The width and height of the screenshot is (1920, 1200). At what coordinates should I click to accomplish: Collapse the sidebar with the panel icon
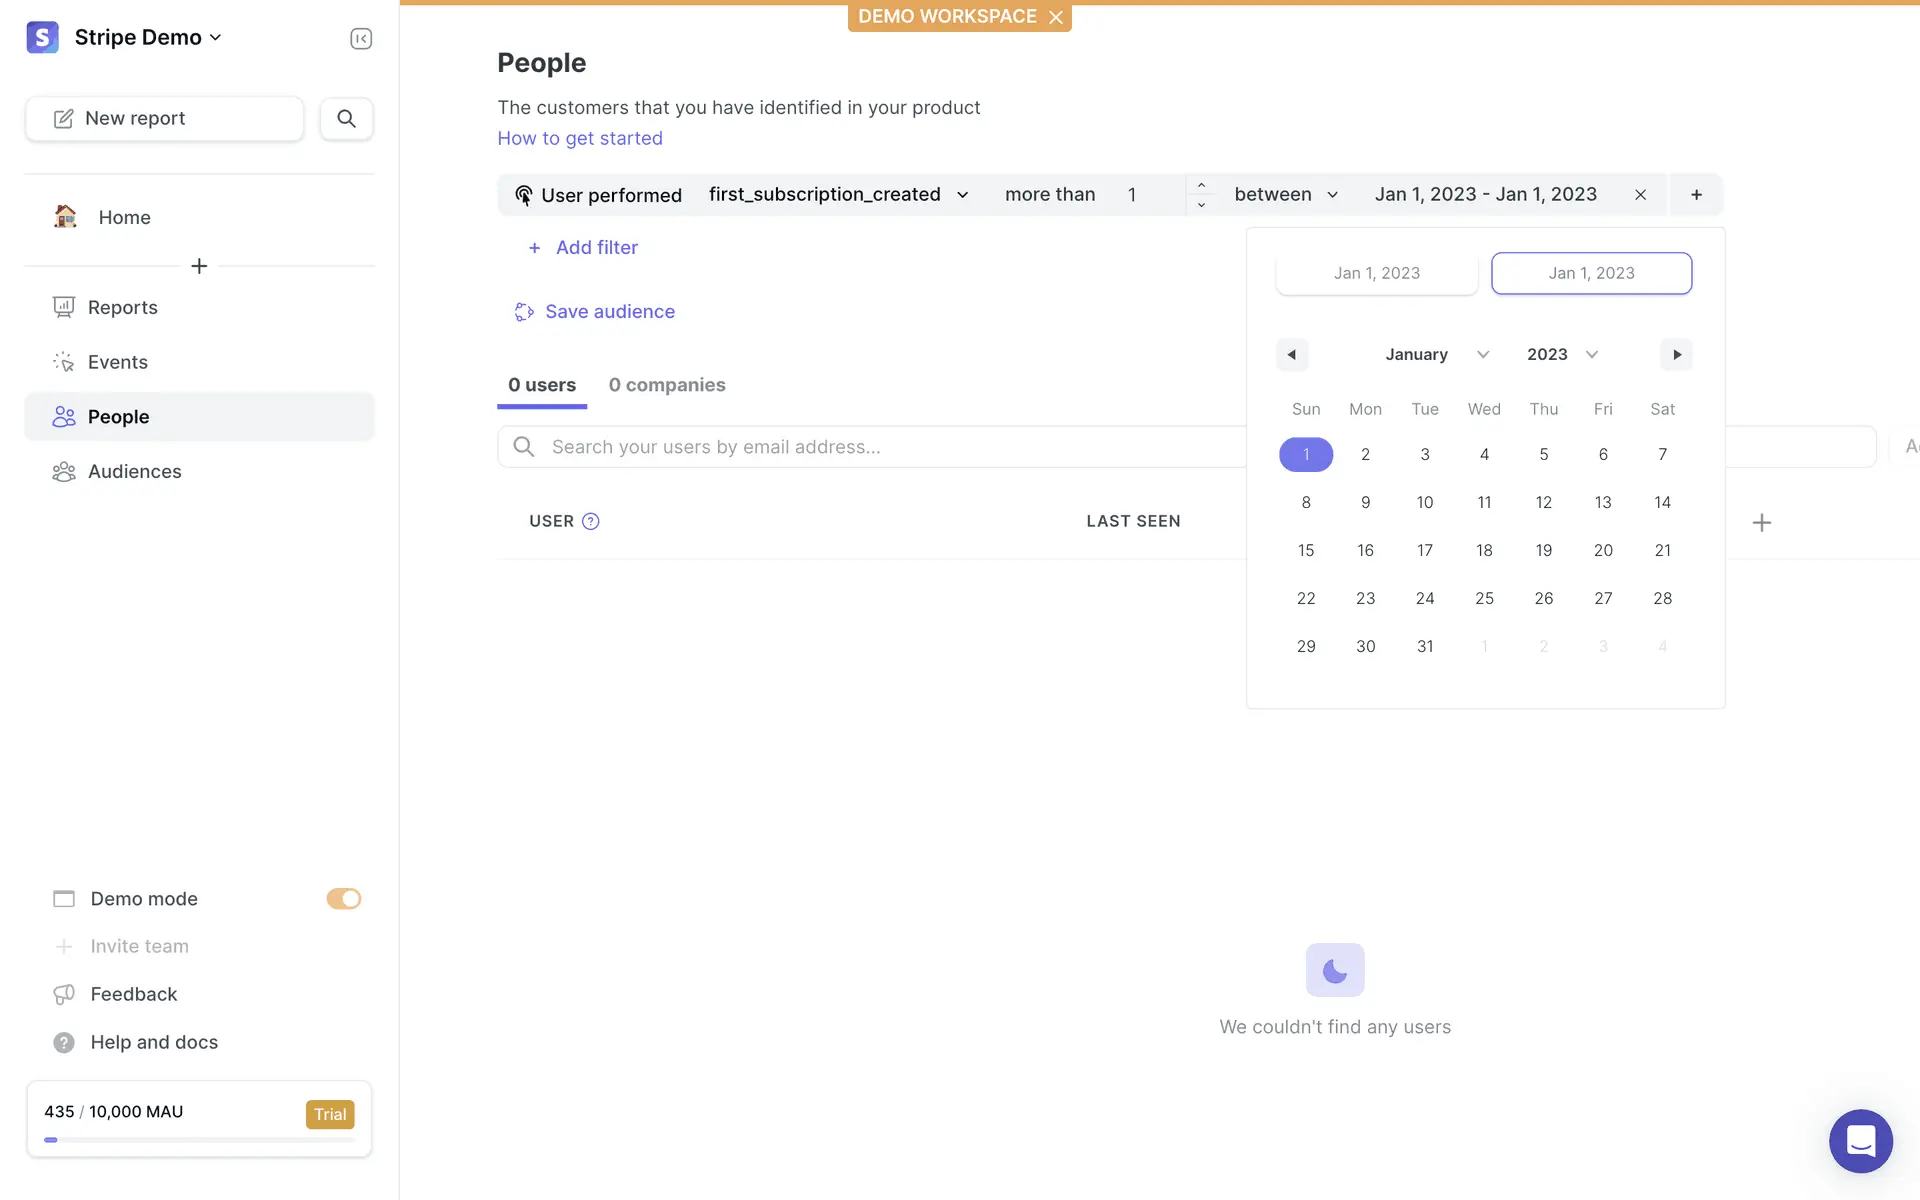point(361,38)
